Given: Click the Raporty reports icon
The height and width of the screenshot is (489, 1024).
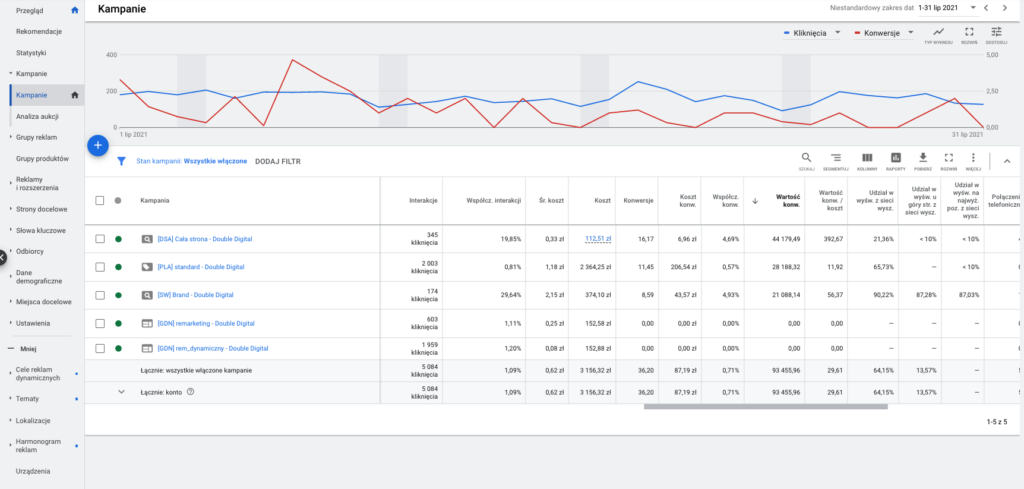Looking at the screenshot, I should (x=895, y=160).
